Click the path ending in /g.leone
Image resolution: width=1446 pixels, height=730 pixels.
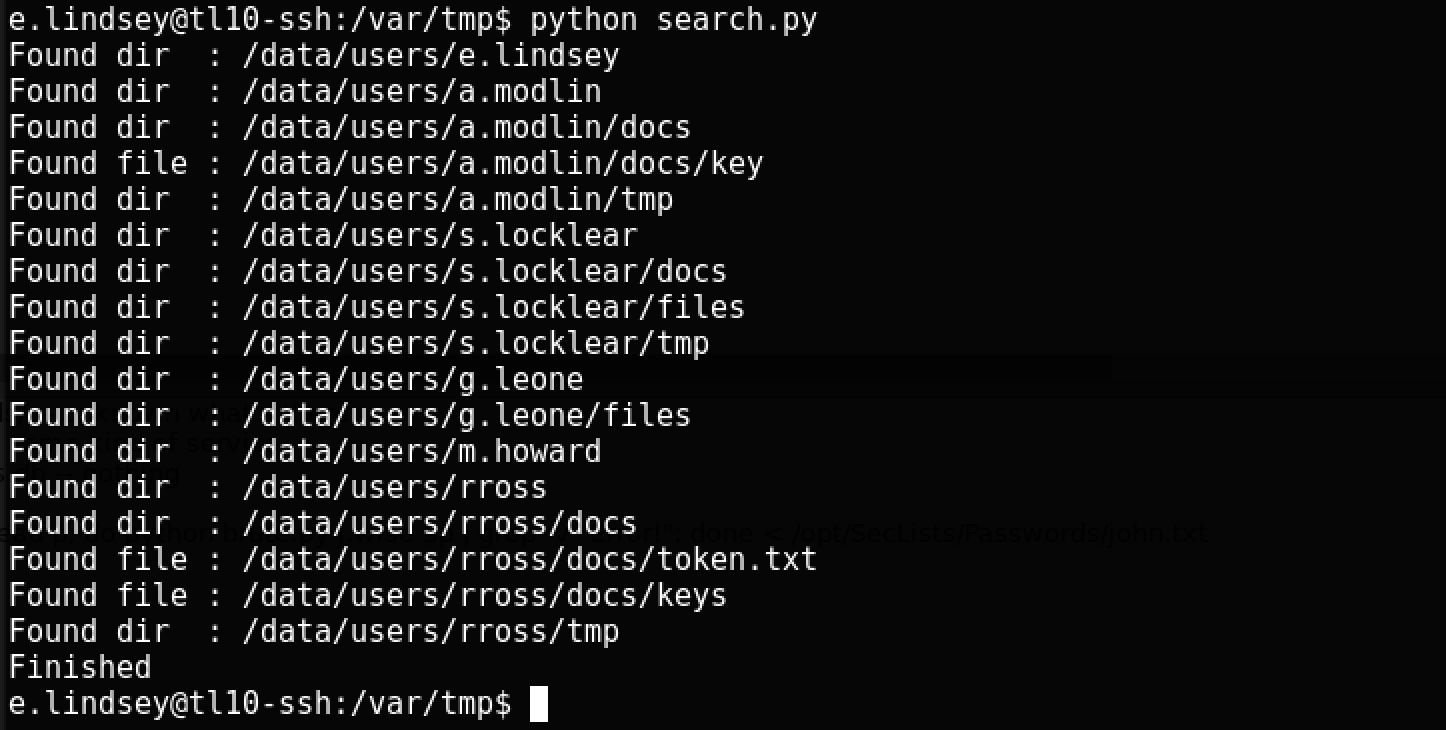click(412, 379)
